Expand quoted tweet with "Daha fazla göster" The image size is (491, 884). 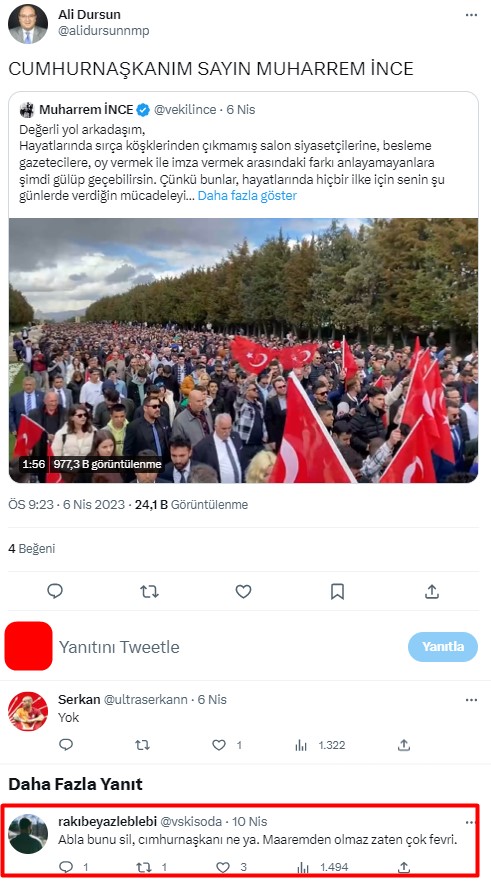point(247,196)
